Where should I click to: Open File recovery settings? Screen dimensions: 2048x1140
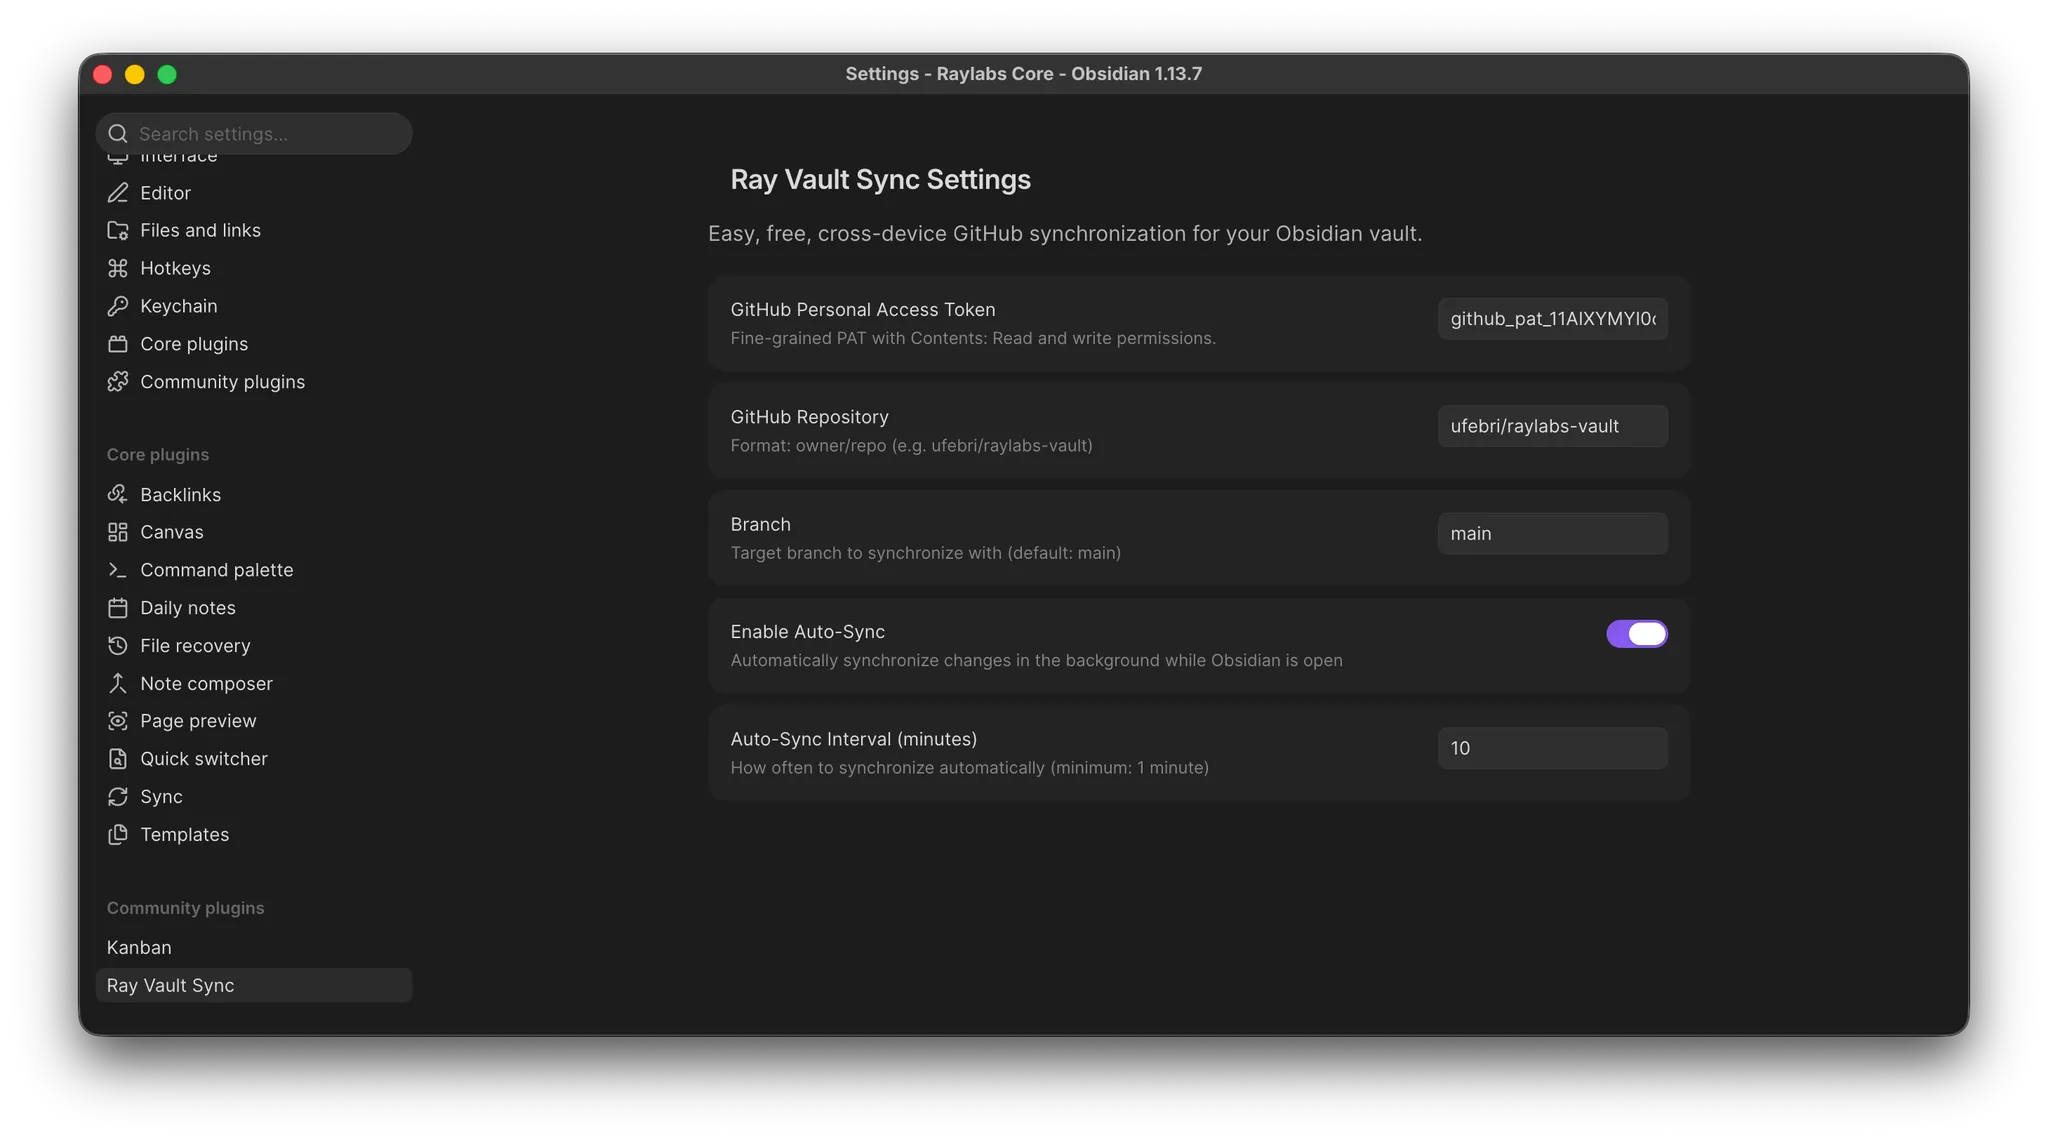254,646
